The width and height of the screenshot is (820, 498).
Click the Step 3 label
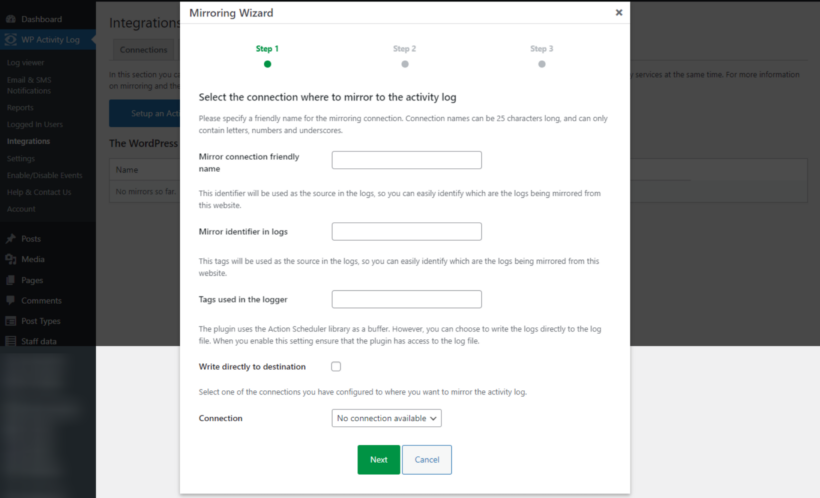coord(542,49)
